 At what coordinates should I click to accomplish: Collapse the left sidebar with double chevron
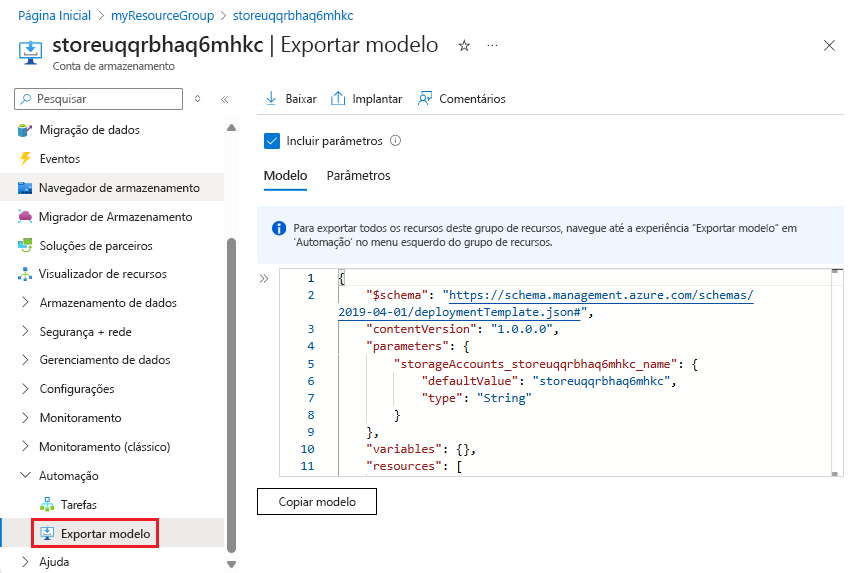click(x=225, y=99)
